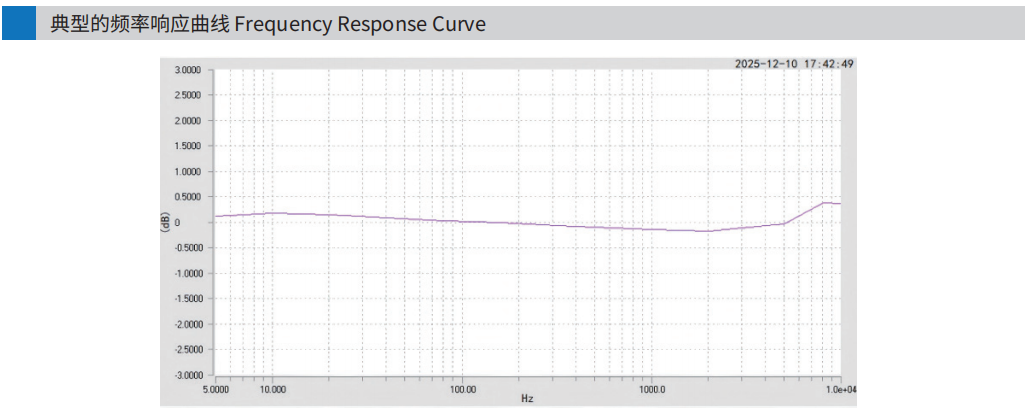Image resolution: width=1027 pixels, height=416 pixels.
Task: Click the positive 1.5000 y-axis label
Action: click(x=188, y=146)
